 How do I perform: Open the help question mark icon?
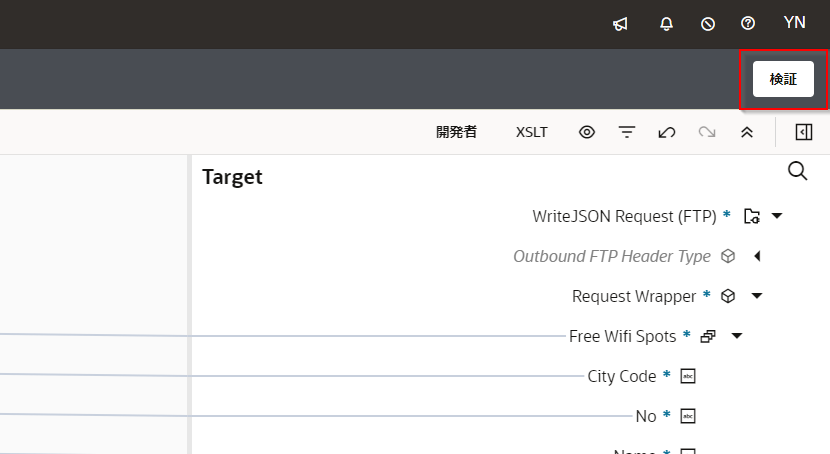(x=748, y=24)
